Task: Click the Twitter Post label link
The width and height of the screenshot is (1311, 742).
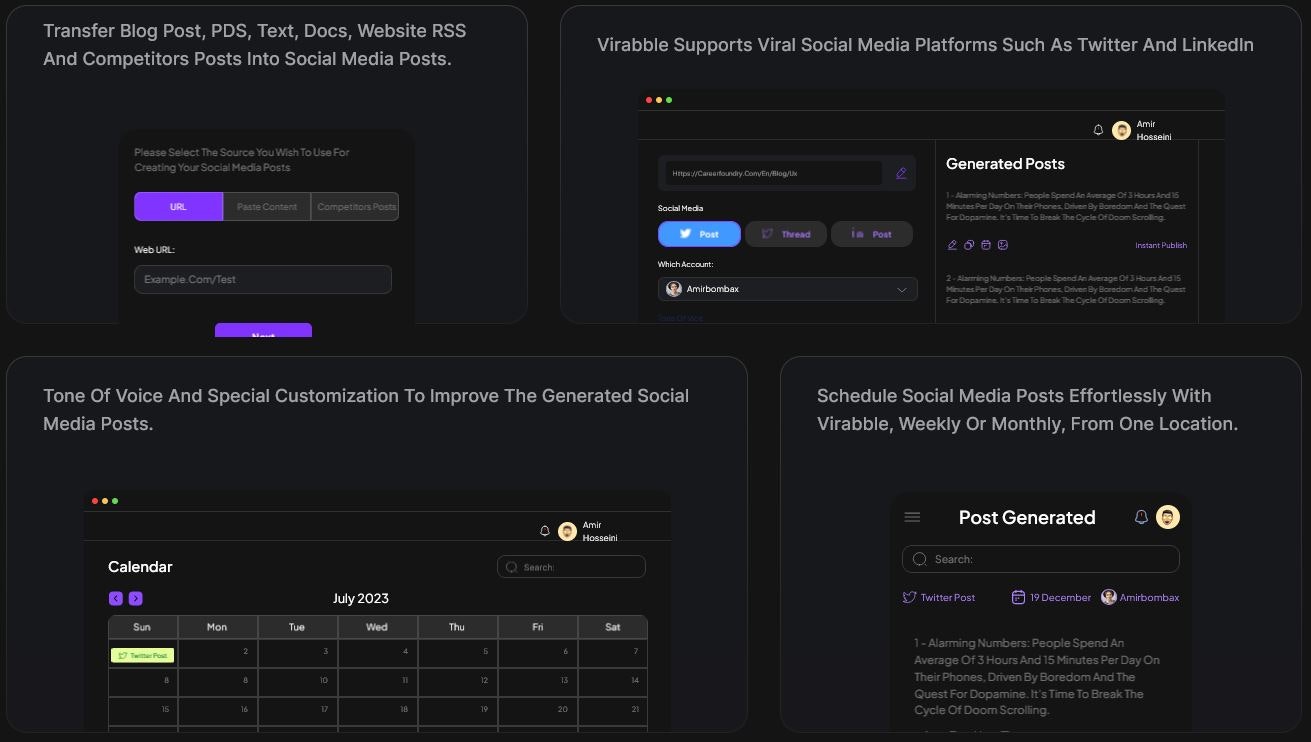Action: 948,597
